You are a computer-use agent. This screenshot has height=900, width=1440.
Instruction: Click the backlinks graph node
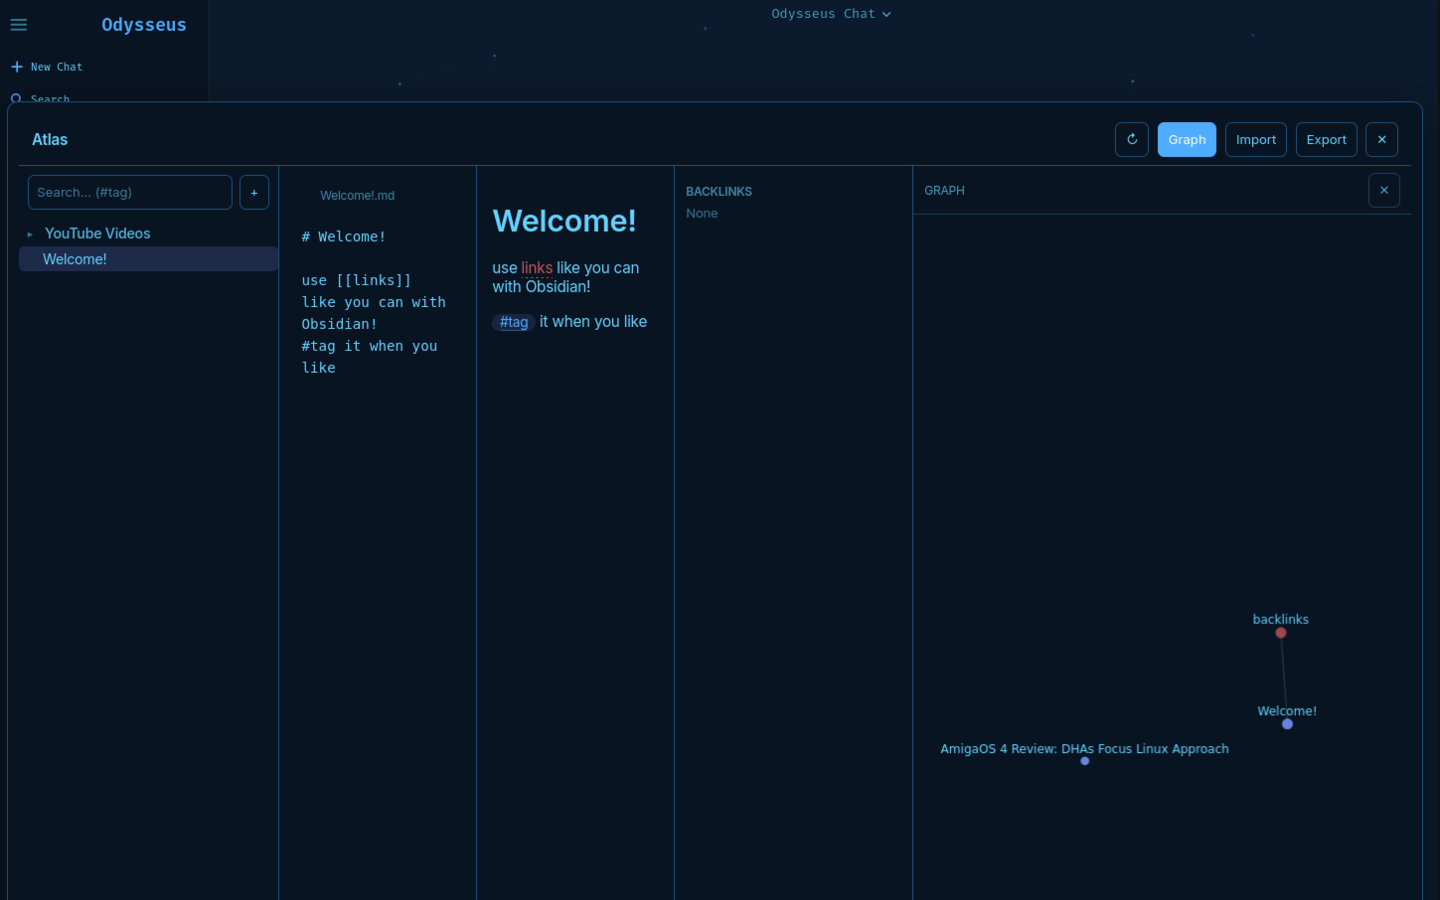pos(1281,633)
